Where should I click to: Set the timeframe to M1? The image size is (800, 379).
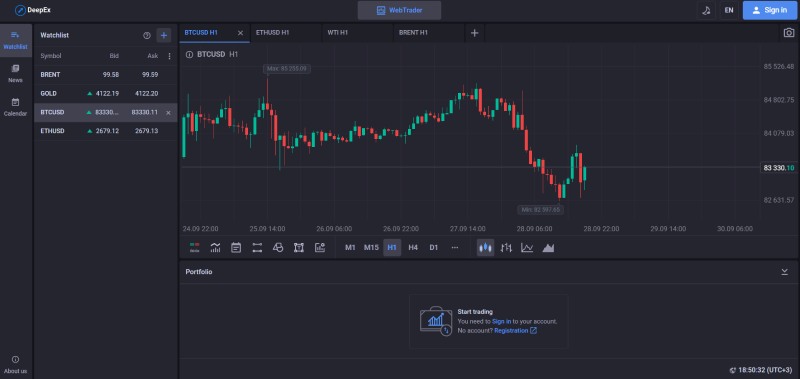coord(350,247)
